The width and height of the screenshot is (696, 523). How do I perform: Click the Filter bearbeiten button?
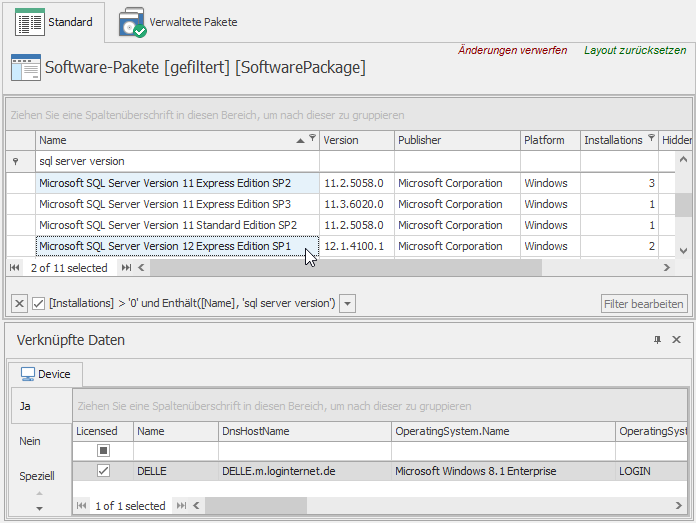(x=644, y=304)
